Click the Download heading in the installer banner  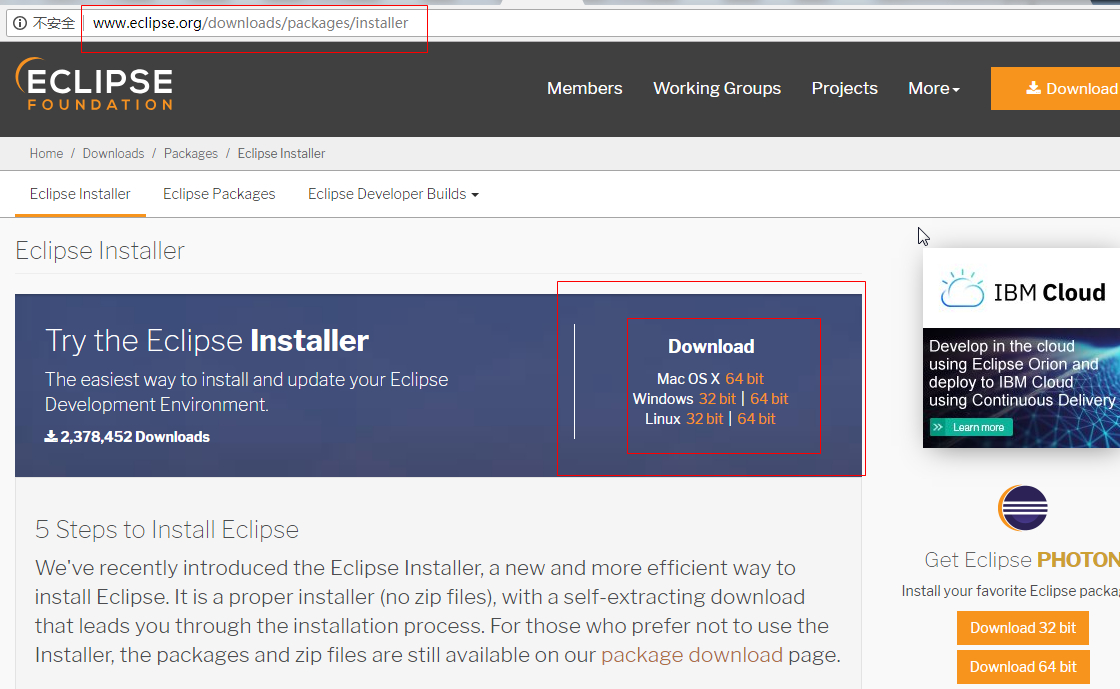pos(711,346)
